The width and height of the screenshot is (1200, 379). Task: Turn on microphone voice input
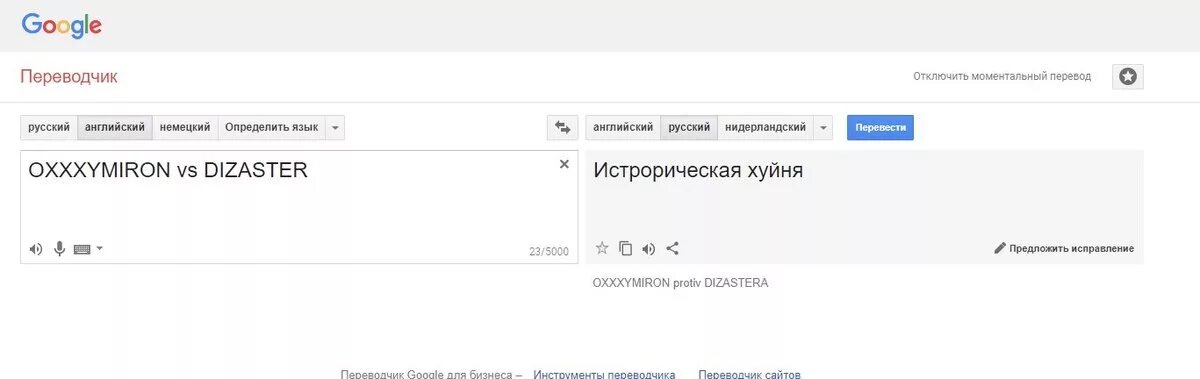pyautogui.click(x=59, y=249)
